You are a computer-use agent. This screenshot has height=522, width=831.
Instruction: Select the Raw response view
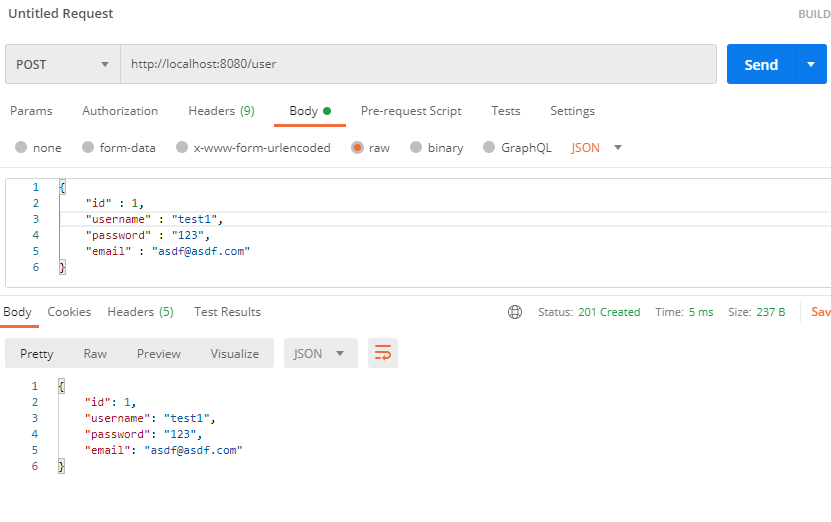(95, 353)
